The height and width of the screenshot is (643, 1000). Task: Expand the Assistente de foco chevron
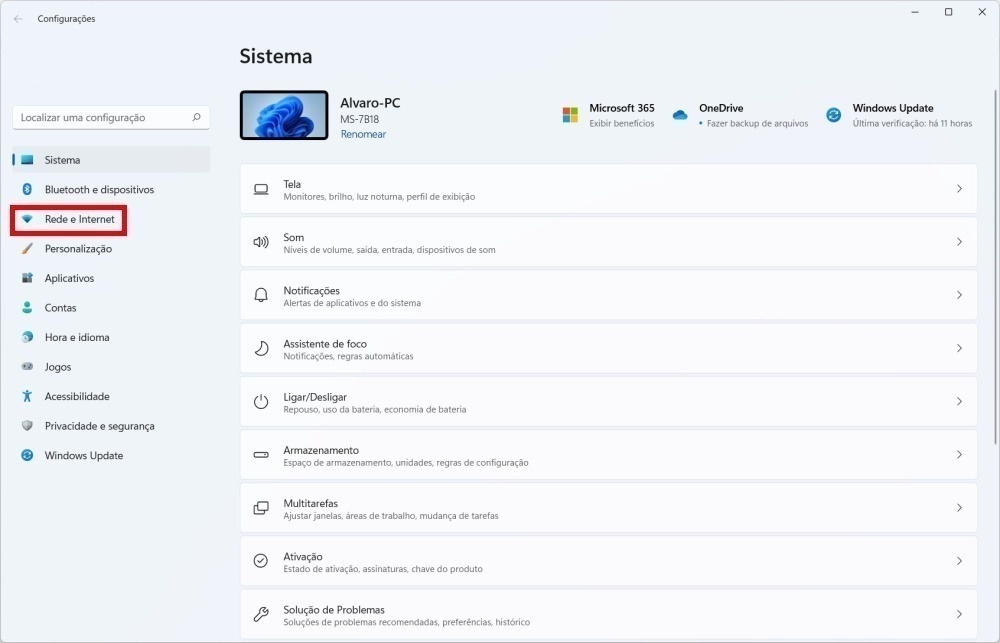pos(959,348)
